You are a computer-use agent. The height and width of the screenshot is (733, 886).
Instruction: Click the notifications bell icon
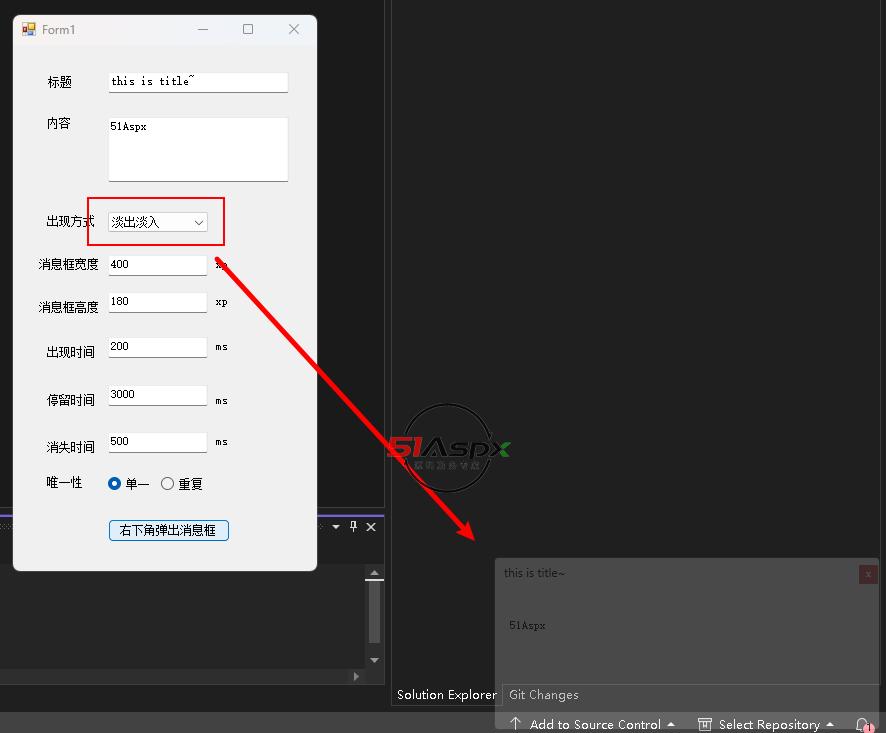point(863,724)
